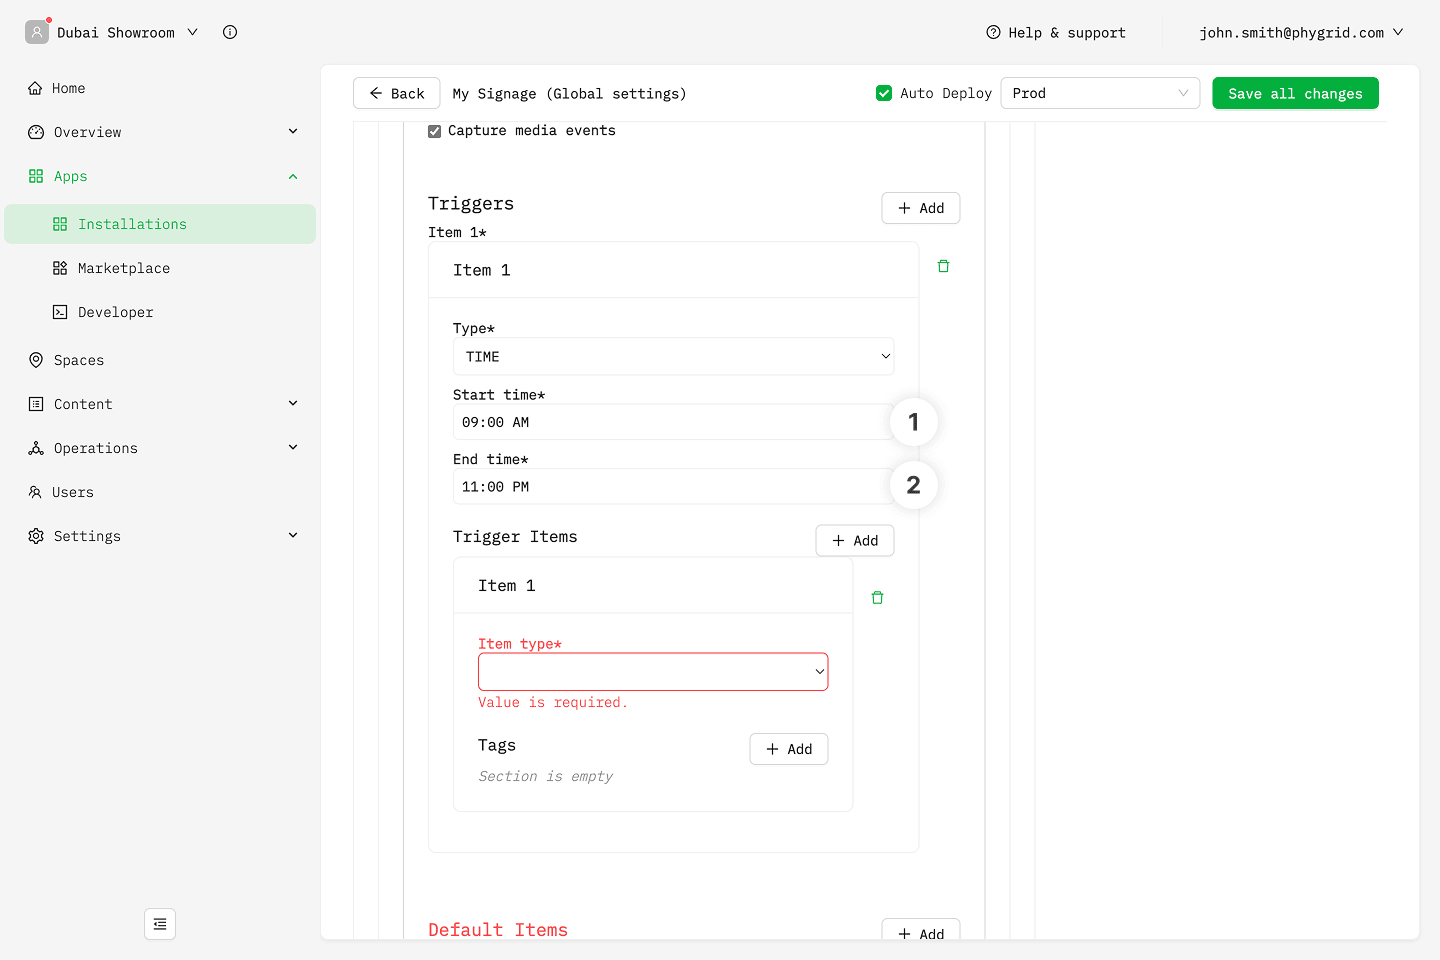Click the info icon beside Dubai Showroom
Viewport: 1440px width, 960px height.
230,32
